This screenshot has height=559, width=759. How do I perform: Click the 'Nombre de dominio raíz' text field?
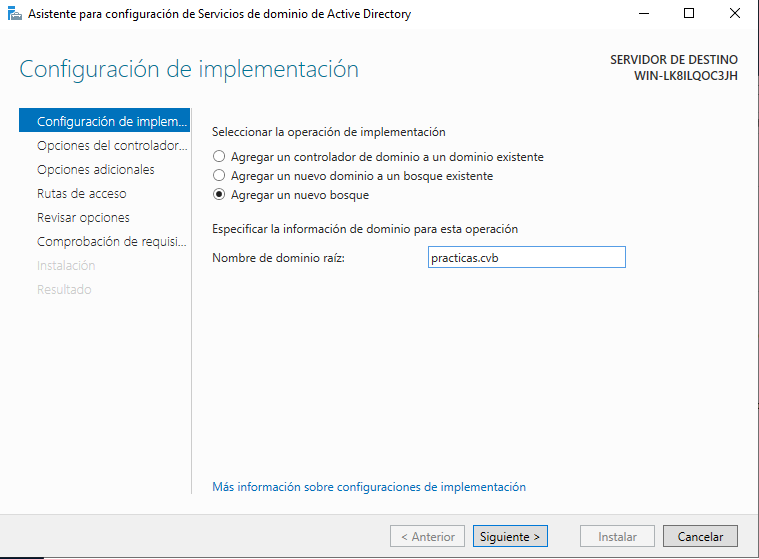pos(527,257)
